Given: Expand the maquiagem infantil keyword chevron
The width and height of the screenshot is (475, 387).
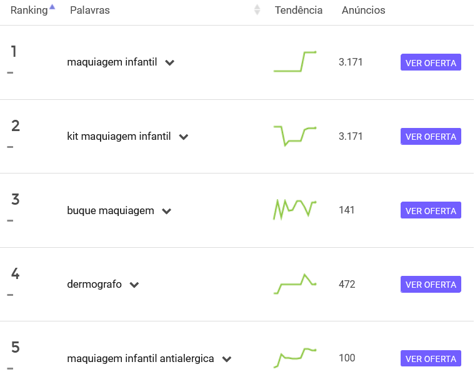Looking at the screenshot, I should [x=170, y=63].
